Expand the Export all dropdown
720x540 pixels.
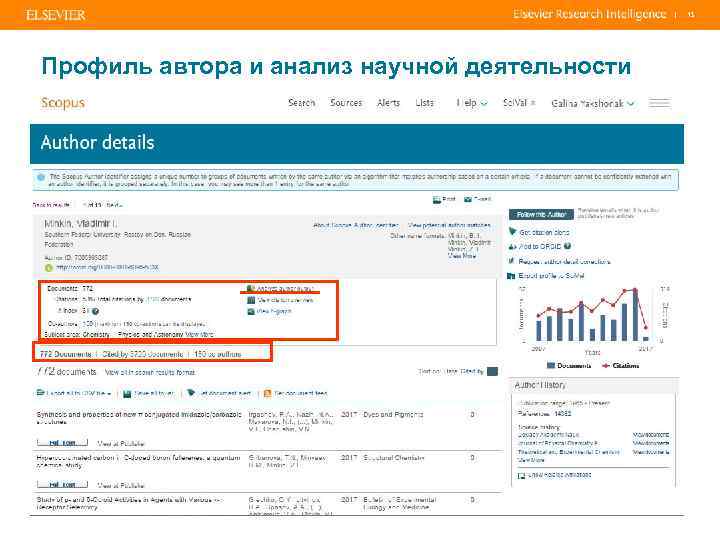click(x=74, y=393)
